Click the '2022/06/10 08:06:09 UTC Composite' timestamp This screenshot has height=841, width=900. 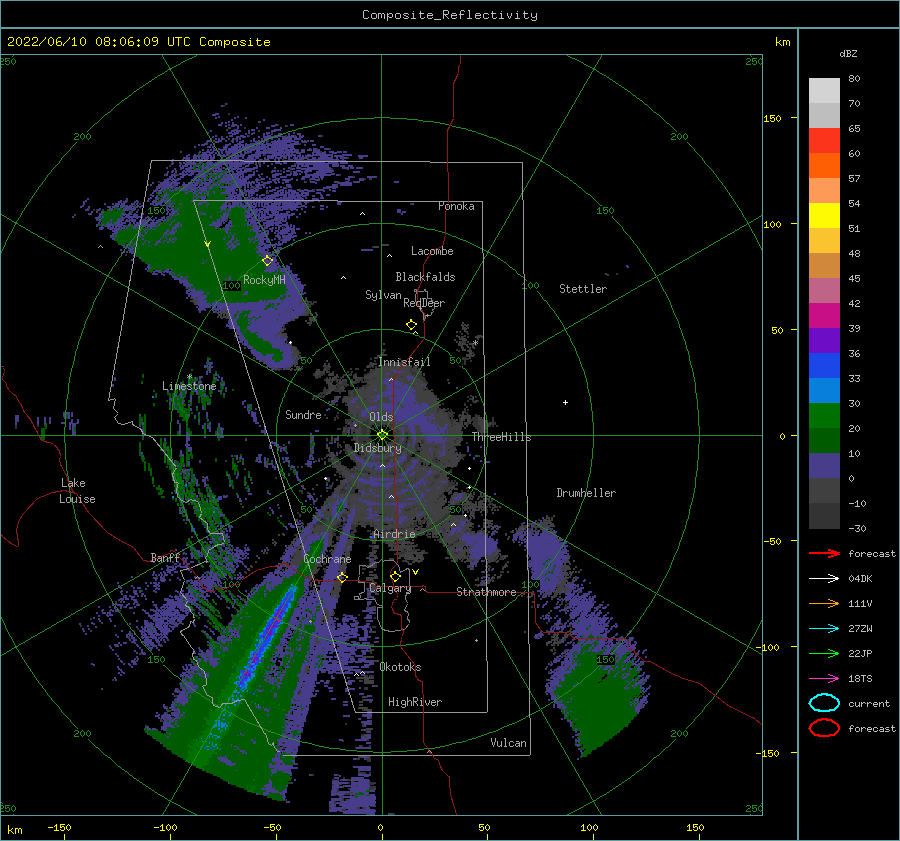point(138,42)
